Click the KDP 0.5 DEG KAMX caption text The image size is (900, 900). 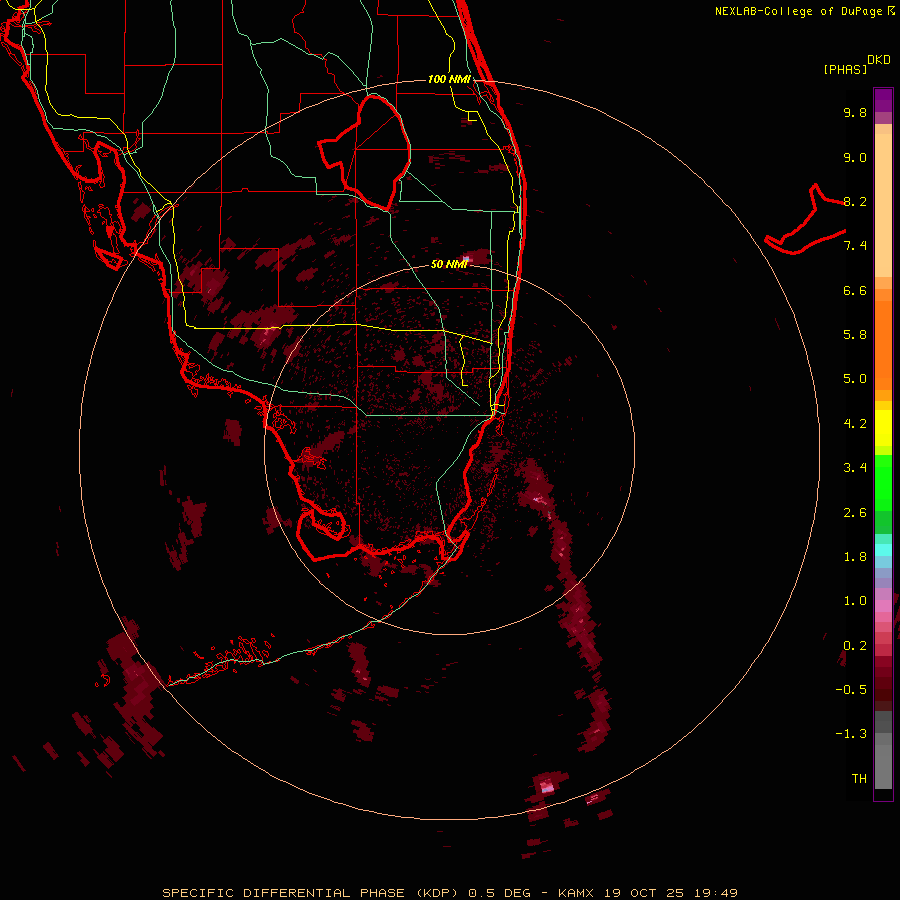(x=450, y=893)
